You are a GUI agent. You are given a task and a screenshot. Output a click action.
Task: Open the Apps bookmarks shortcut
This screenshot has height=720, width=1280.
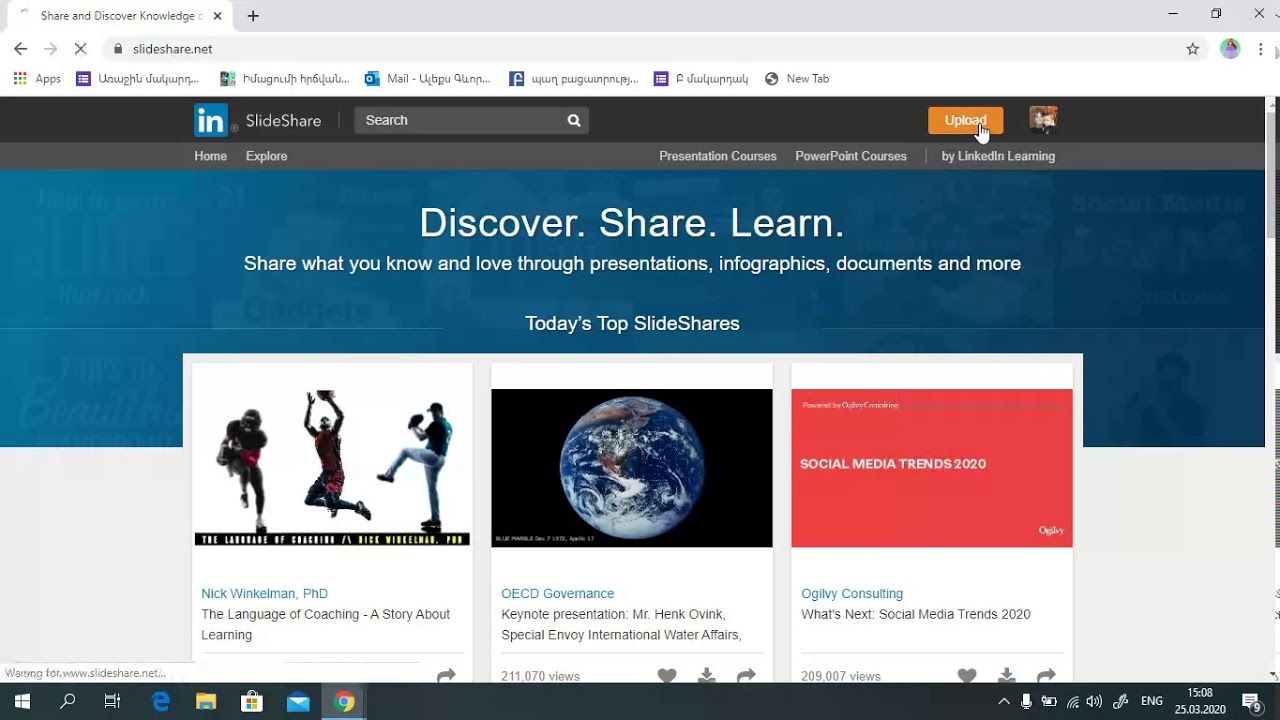[x=37, y=79]
